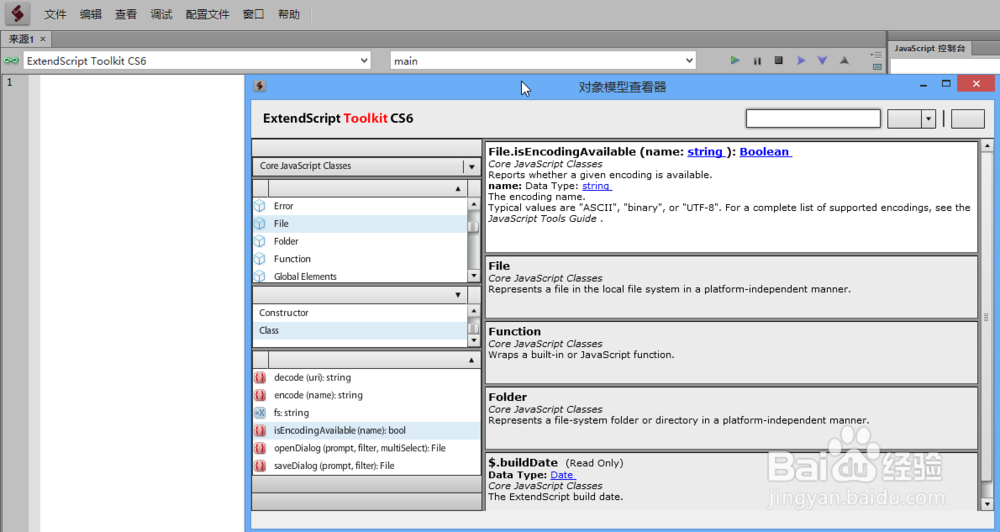
Task: Click the search input field in Object Model Viewer
Action: [x=813, y=119]
